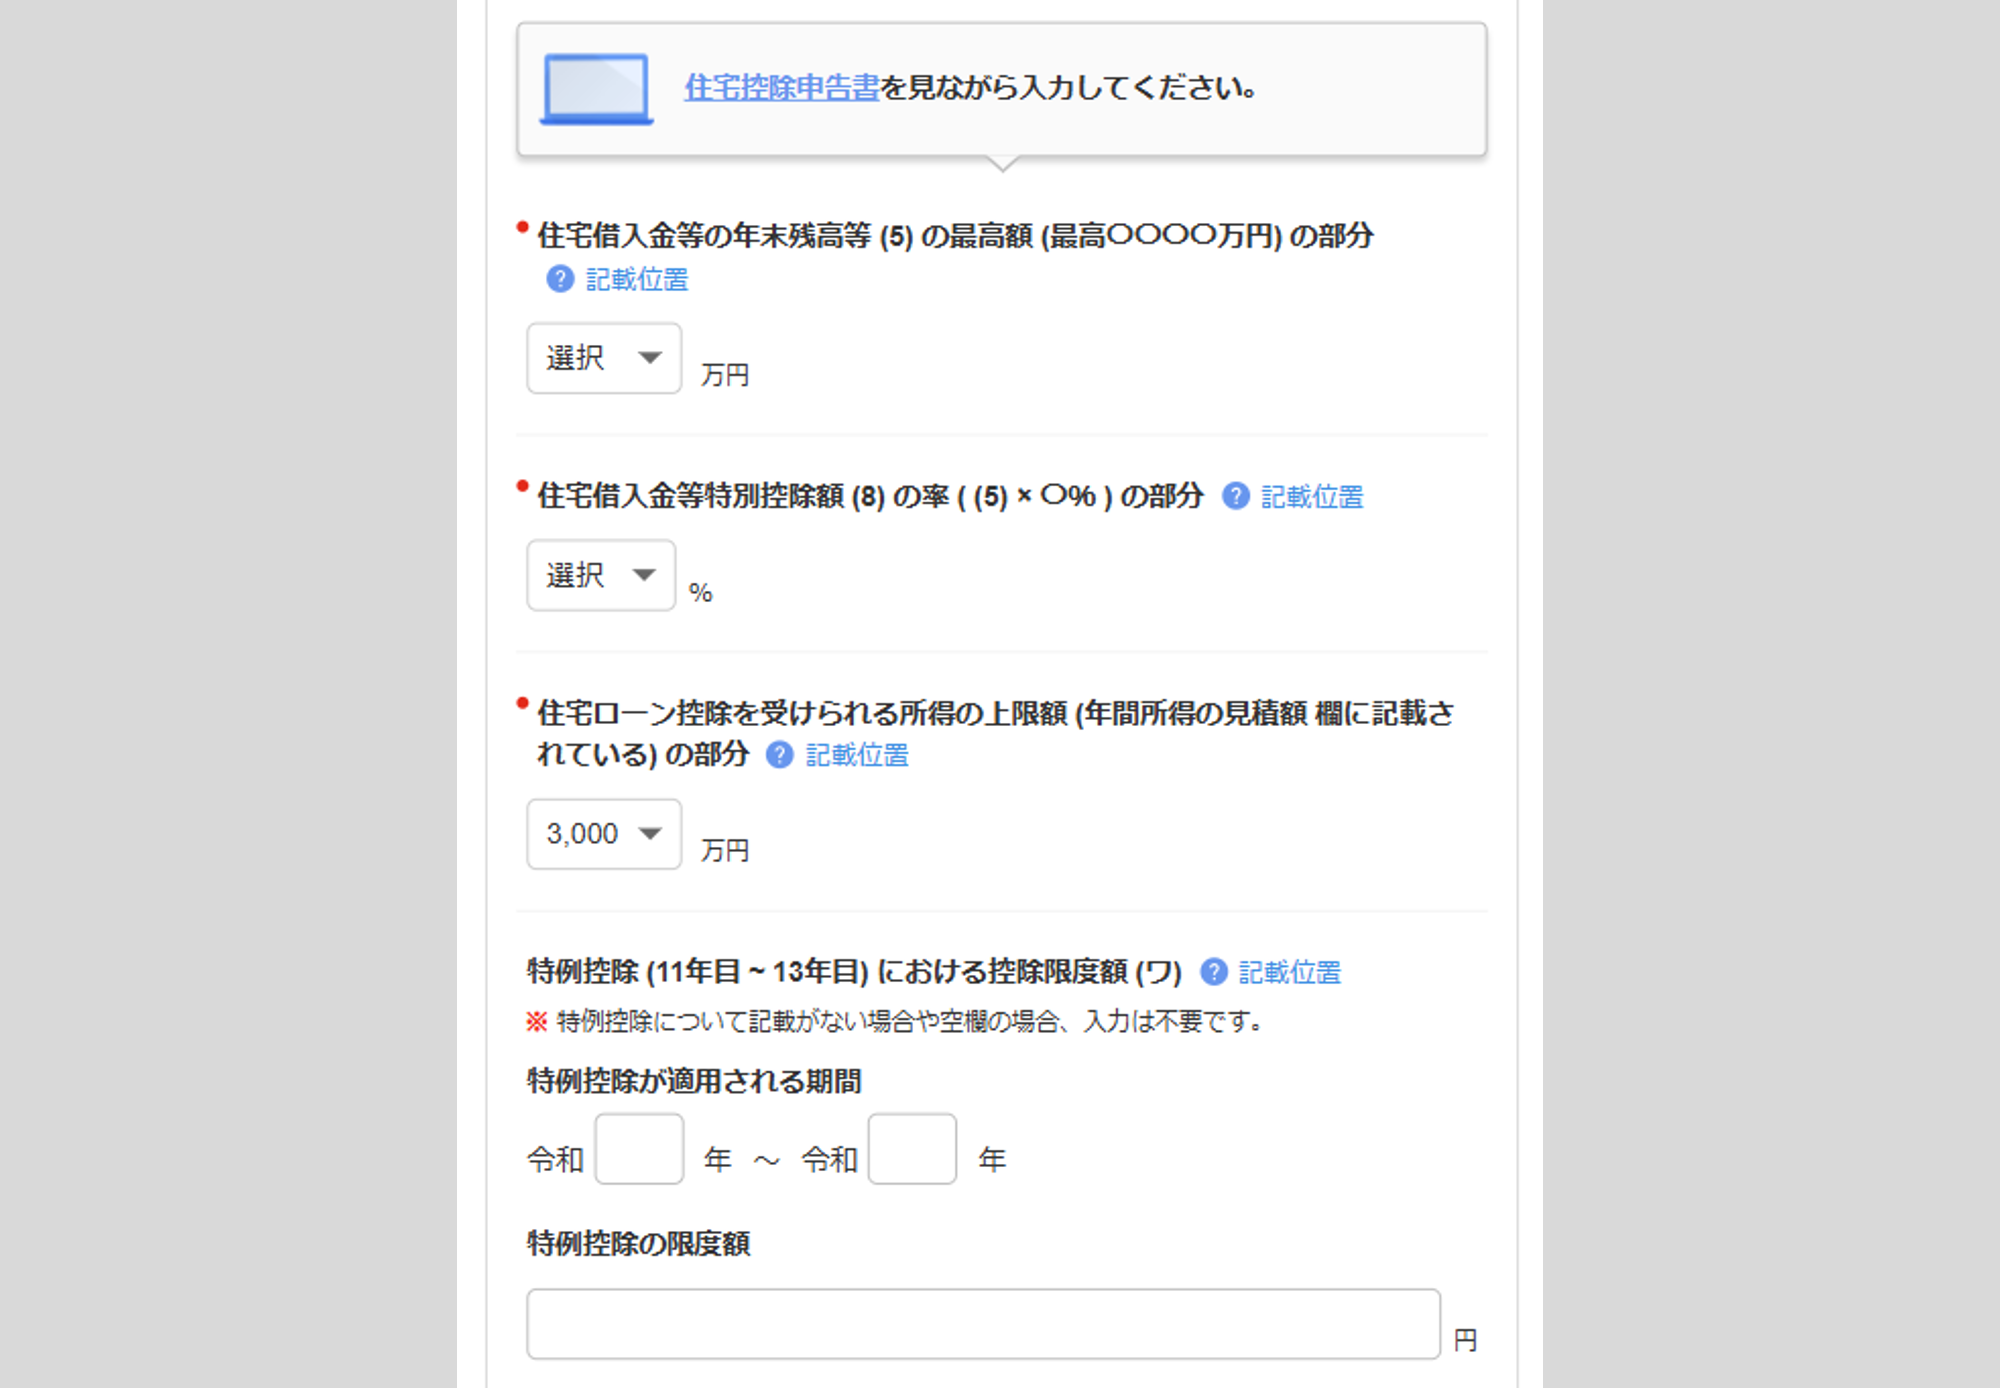Click help icon for 特例控除 控除限度額

[1214, 972]
